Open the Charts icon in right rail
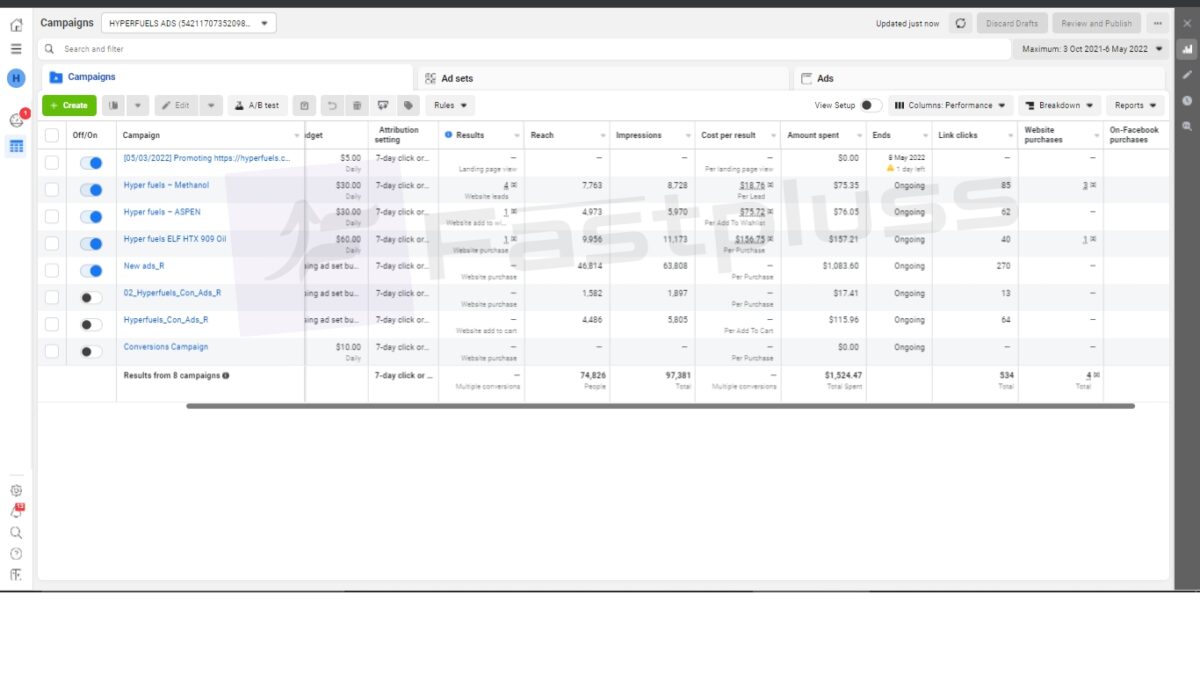 [1187, 48]
